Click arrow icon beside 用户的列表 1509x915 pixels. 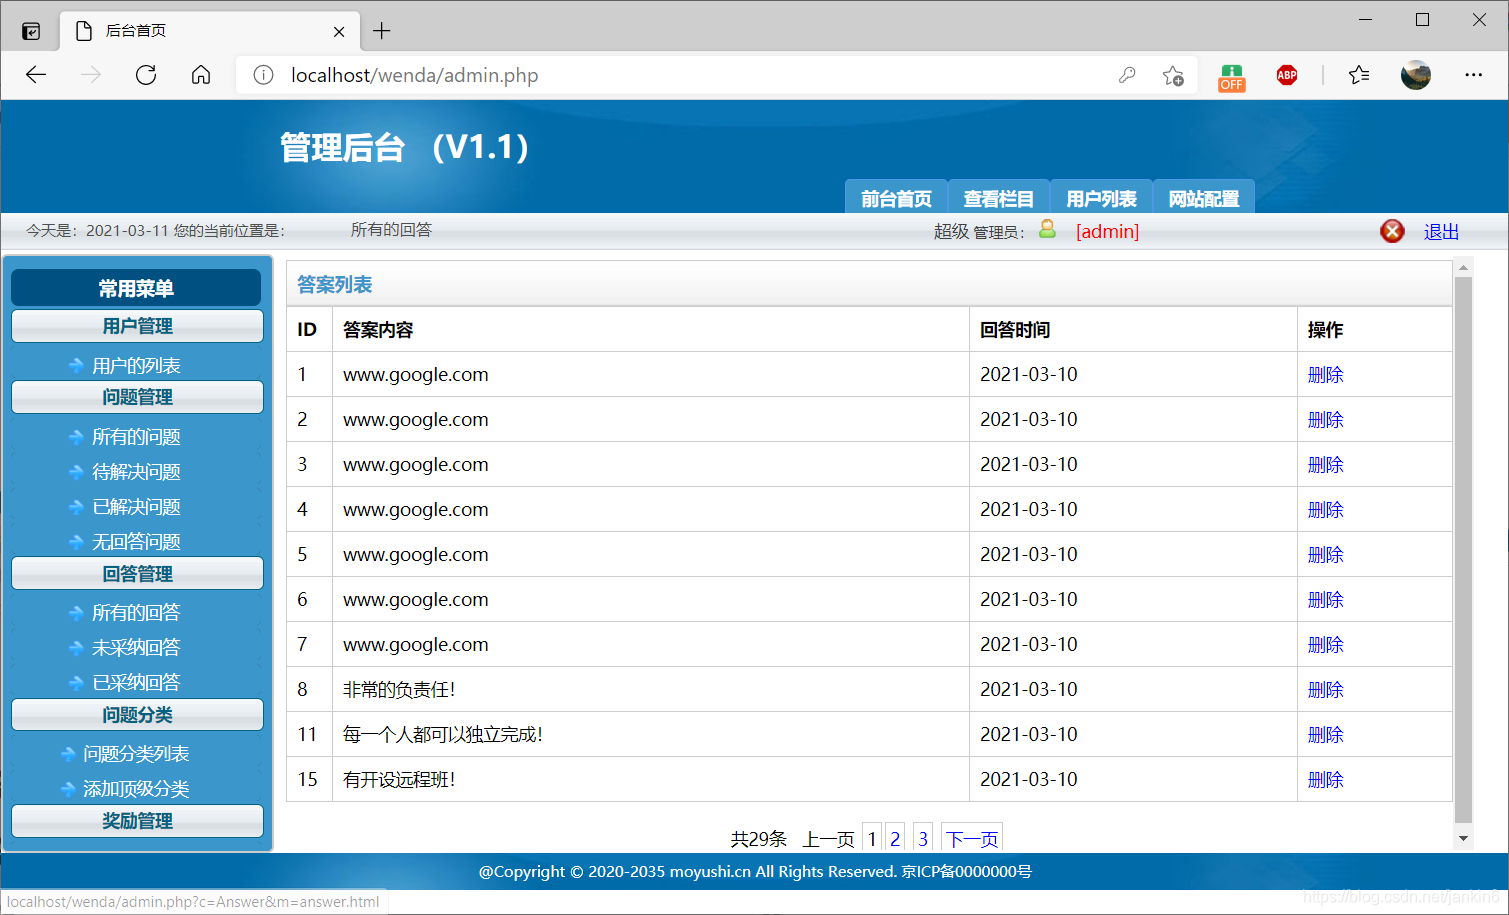76,366
